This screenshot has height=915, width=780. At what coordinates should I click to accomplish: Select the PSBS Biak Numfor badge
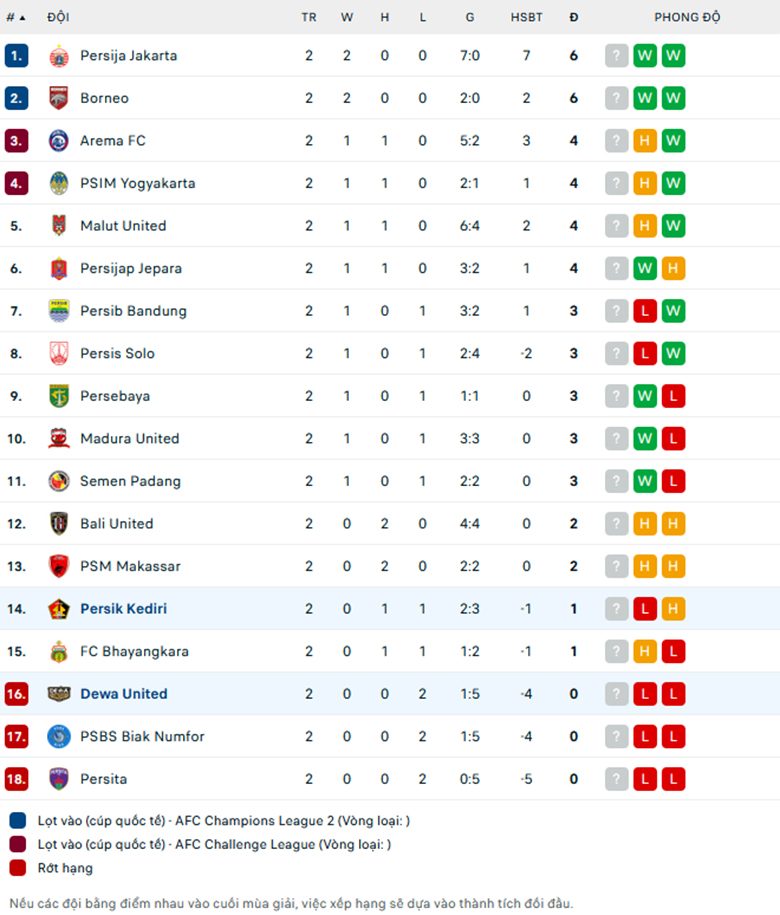[58, 736]
